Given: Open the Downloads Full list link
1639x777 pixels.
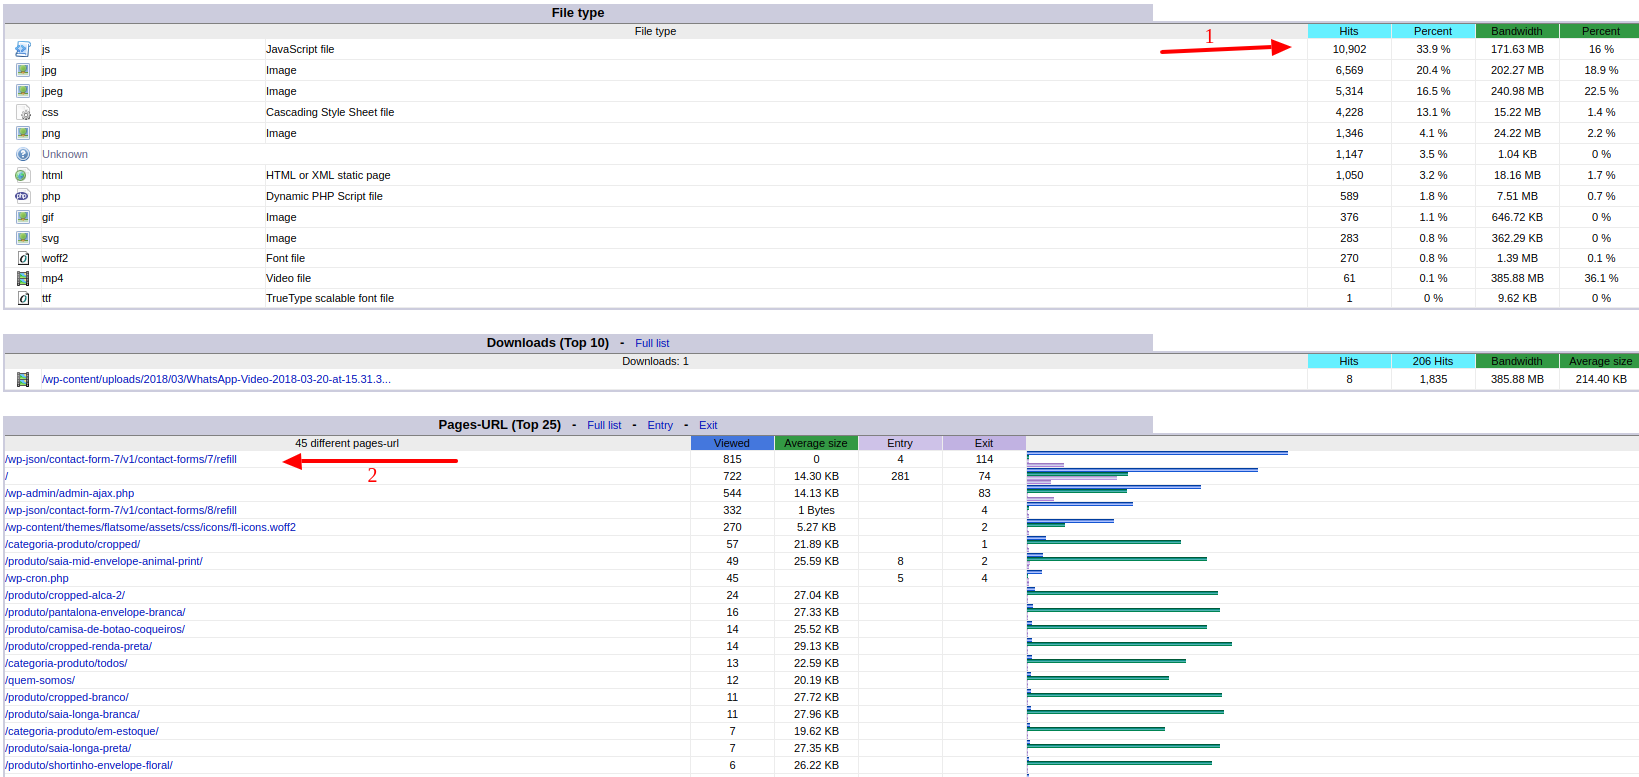Looking at the screenshot, I should (652, 343).
